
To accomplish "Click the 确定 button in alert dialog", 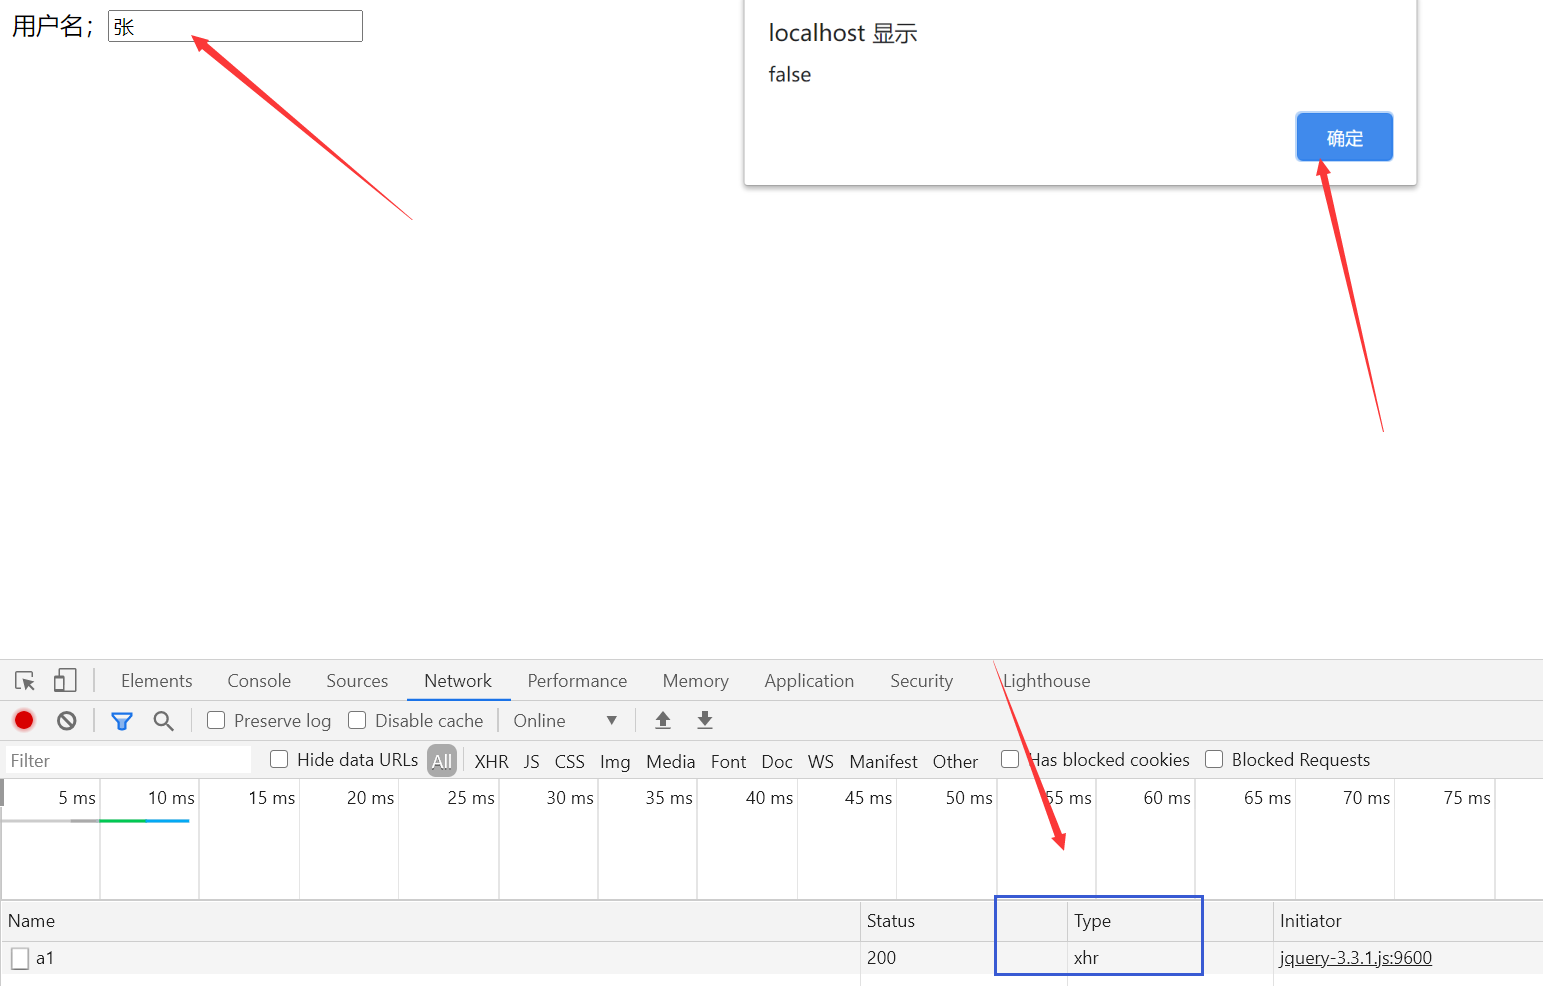I will (x=1344, y=137).
